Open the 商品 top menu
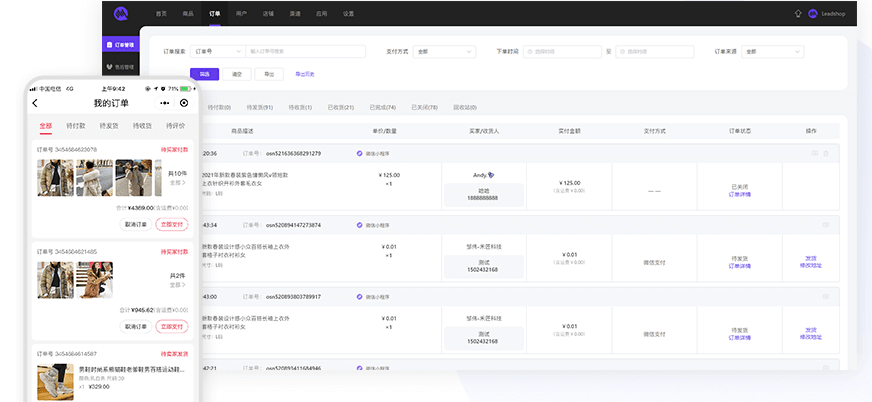Image resolution: width=872 pixels, height=402 pixels. pyautogui.click(x=188, y=14)
